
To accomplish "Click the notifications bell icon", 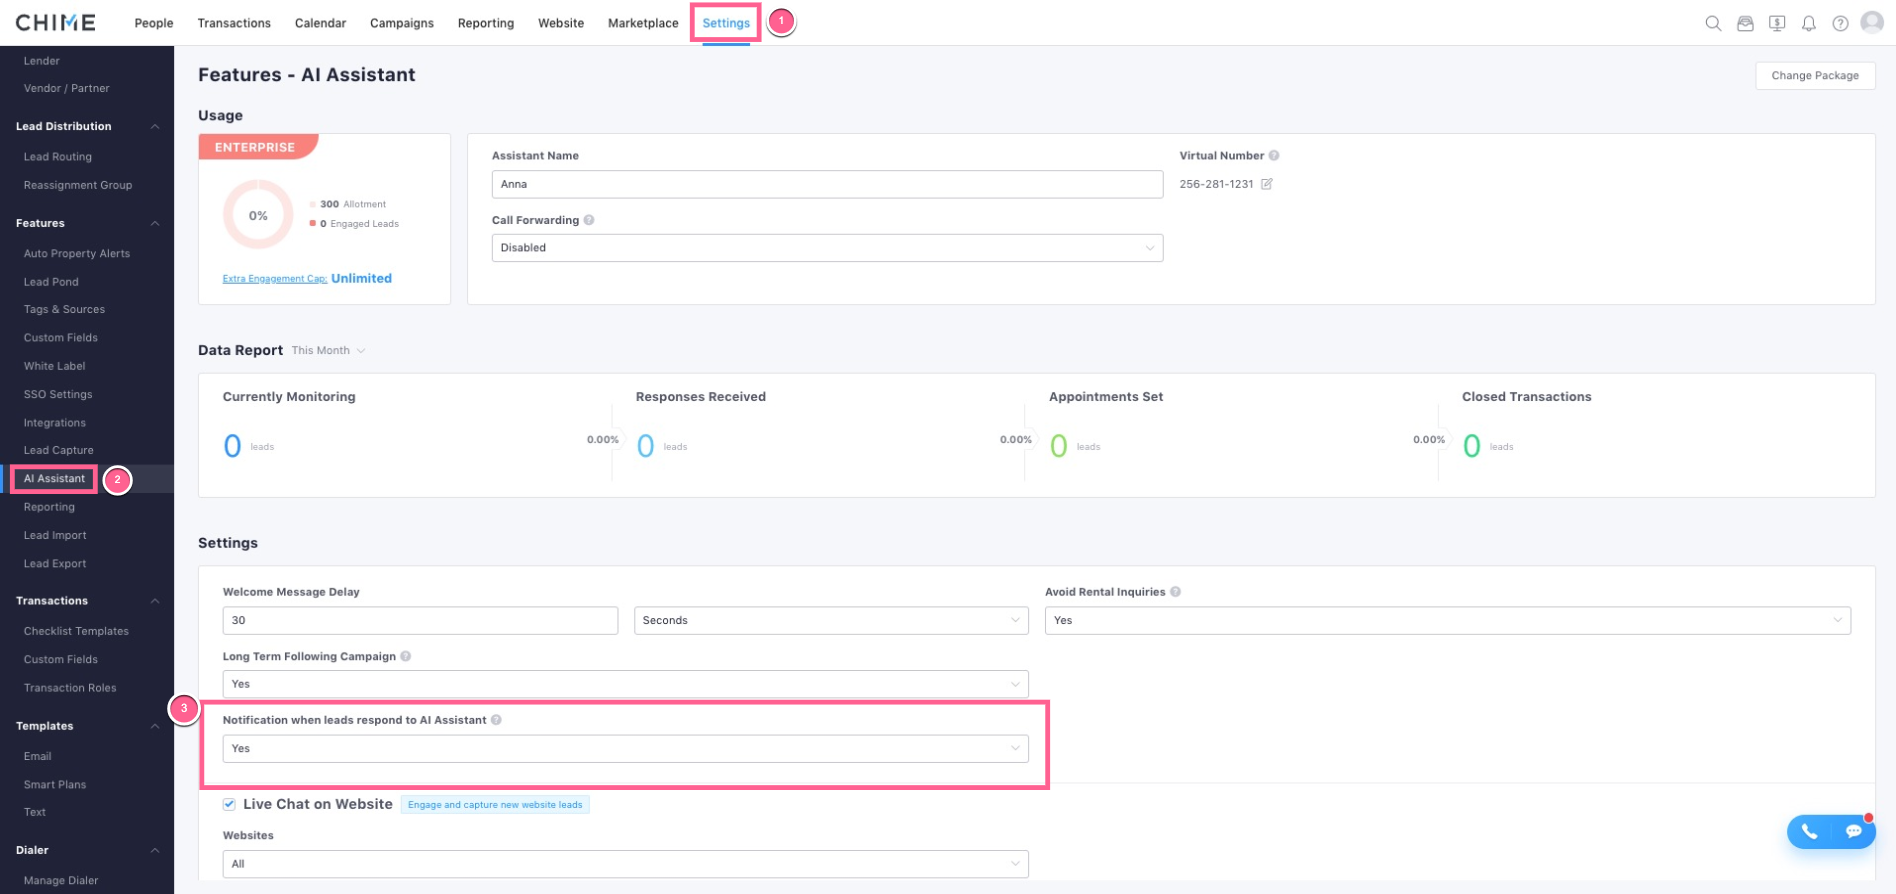I will pyautogui.click(x=1808, y=23).
